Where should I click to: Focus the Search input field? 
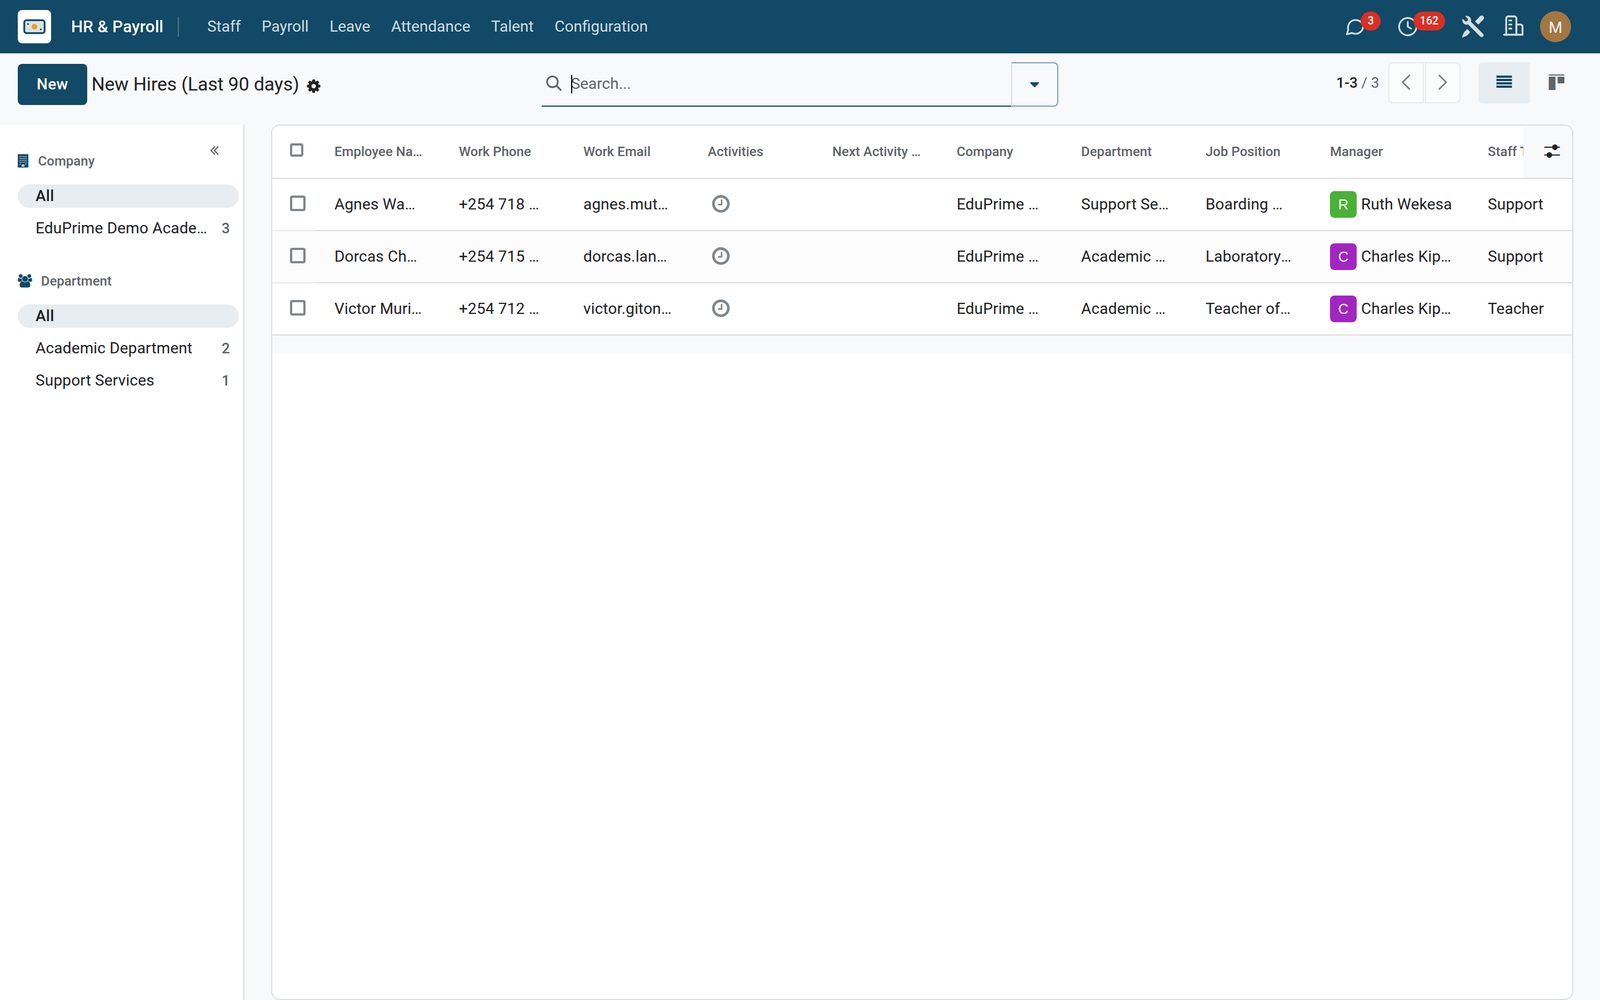point(788,84)
